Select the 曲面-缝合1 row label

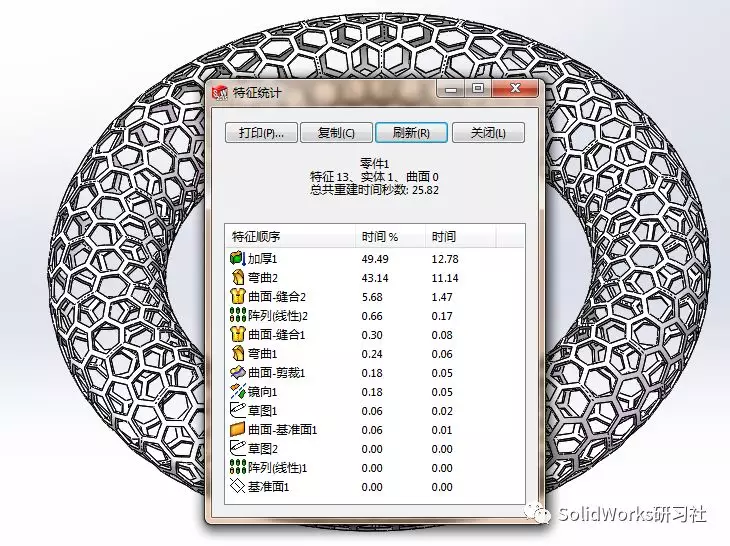(277, 335)
